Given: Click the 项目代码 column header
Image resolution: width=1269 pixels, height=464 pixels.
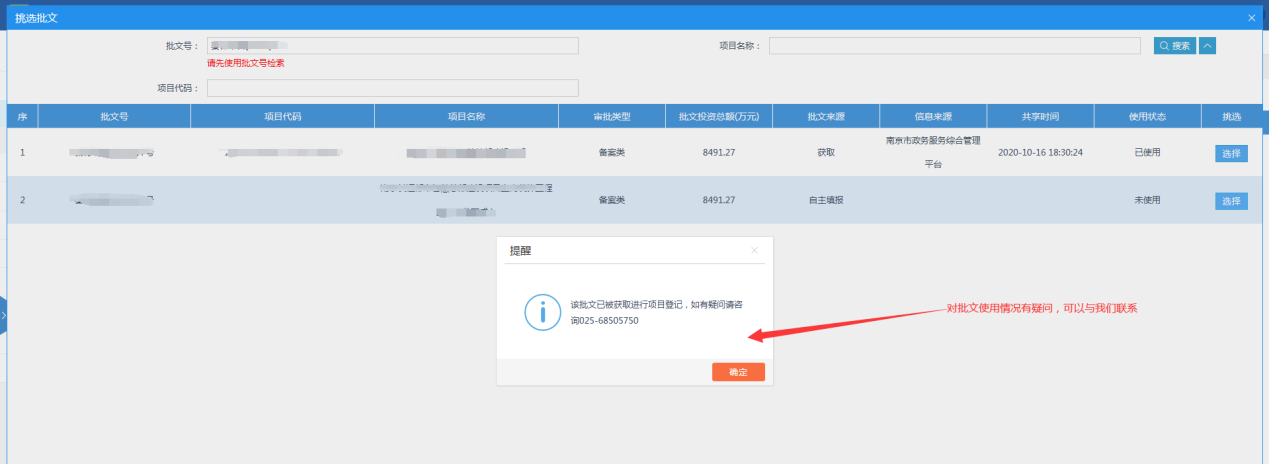Looking at the screenshot, I should [x=282, y=117].
